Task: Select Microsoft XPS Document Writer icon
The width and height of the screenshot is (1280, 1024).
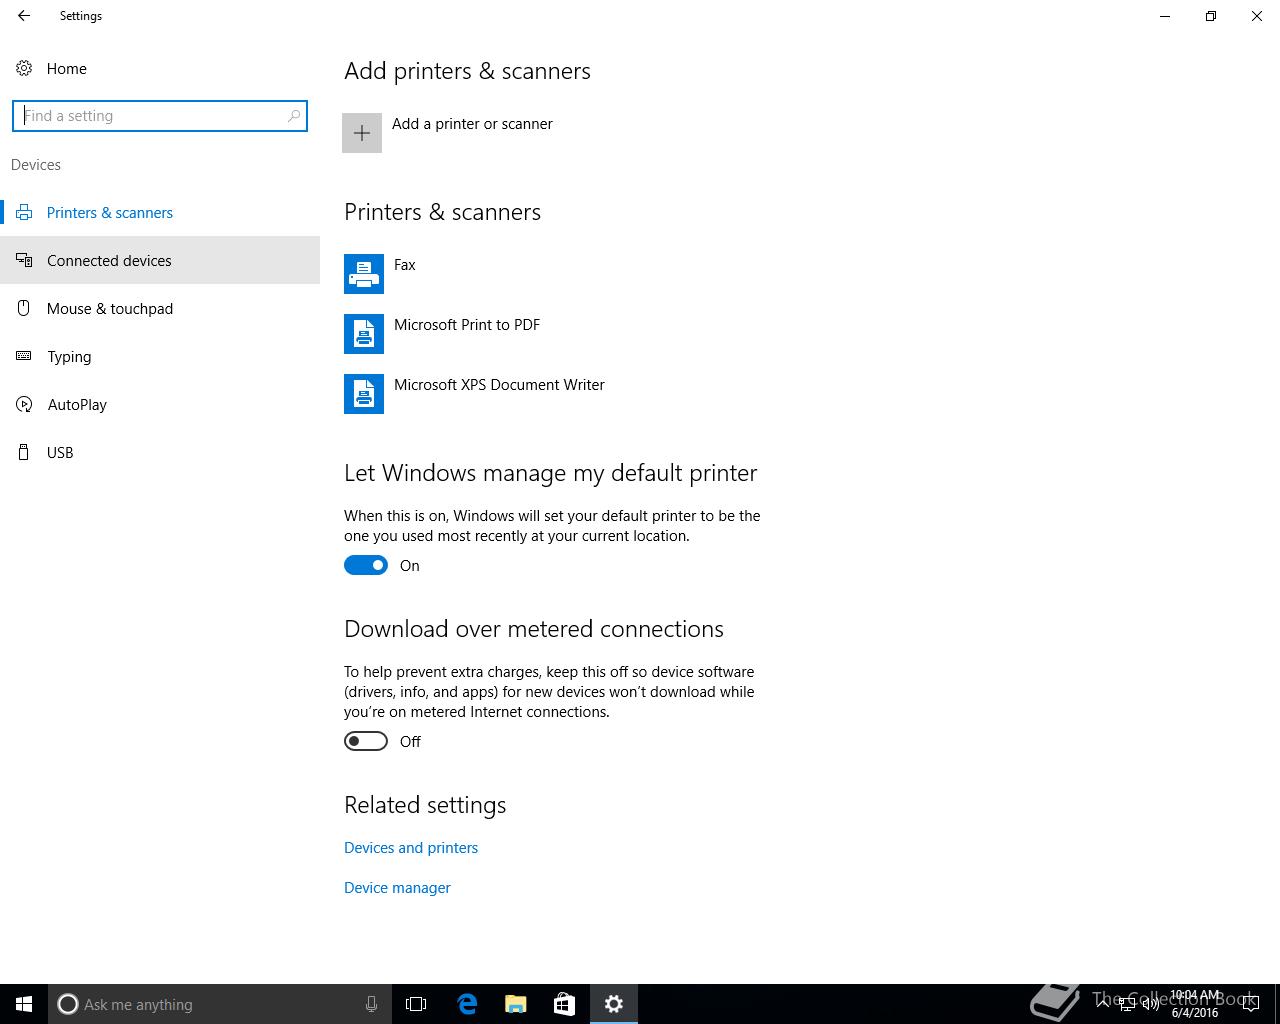Action: [x=364, y=394]
